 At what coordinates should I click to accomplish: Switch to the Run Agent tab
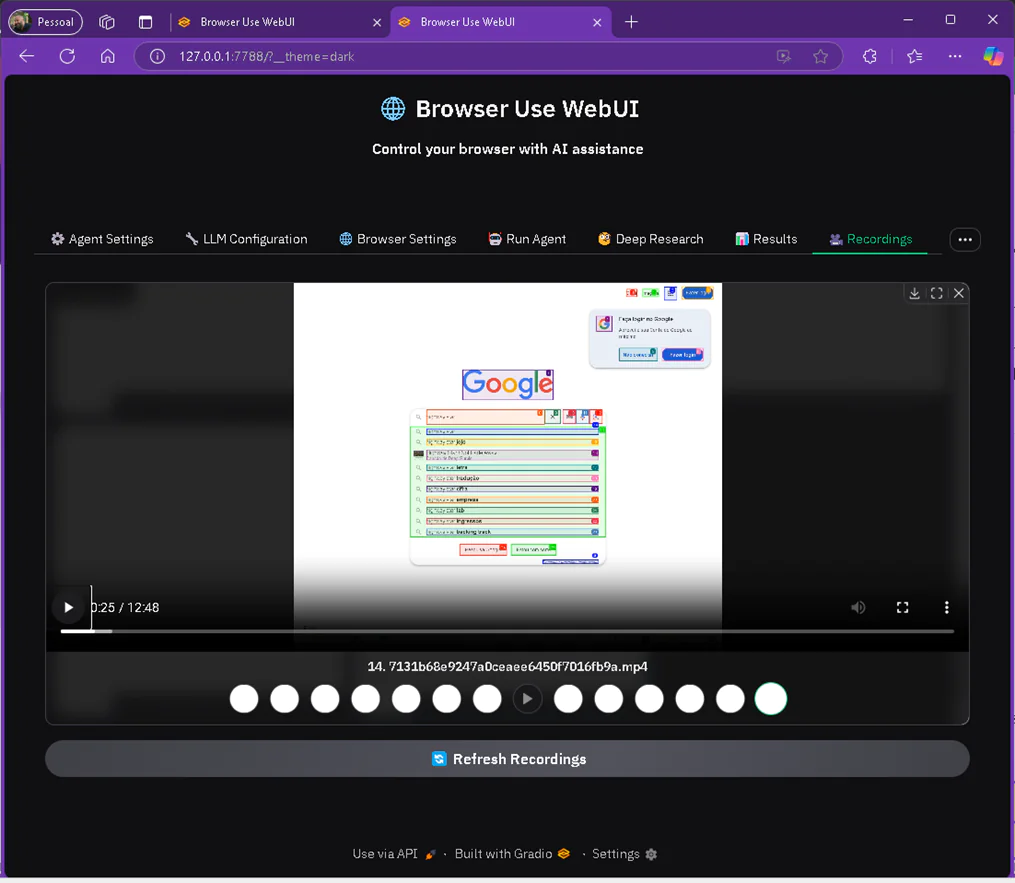(527, 239)
